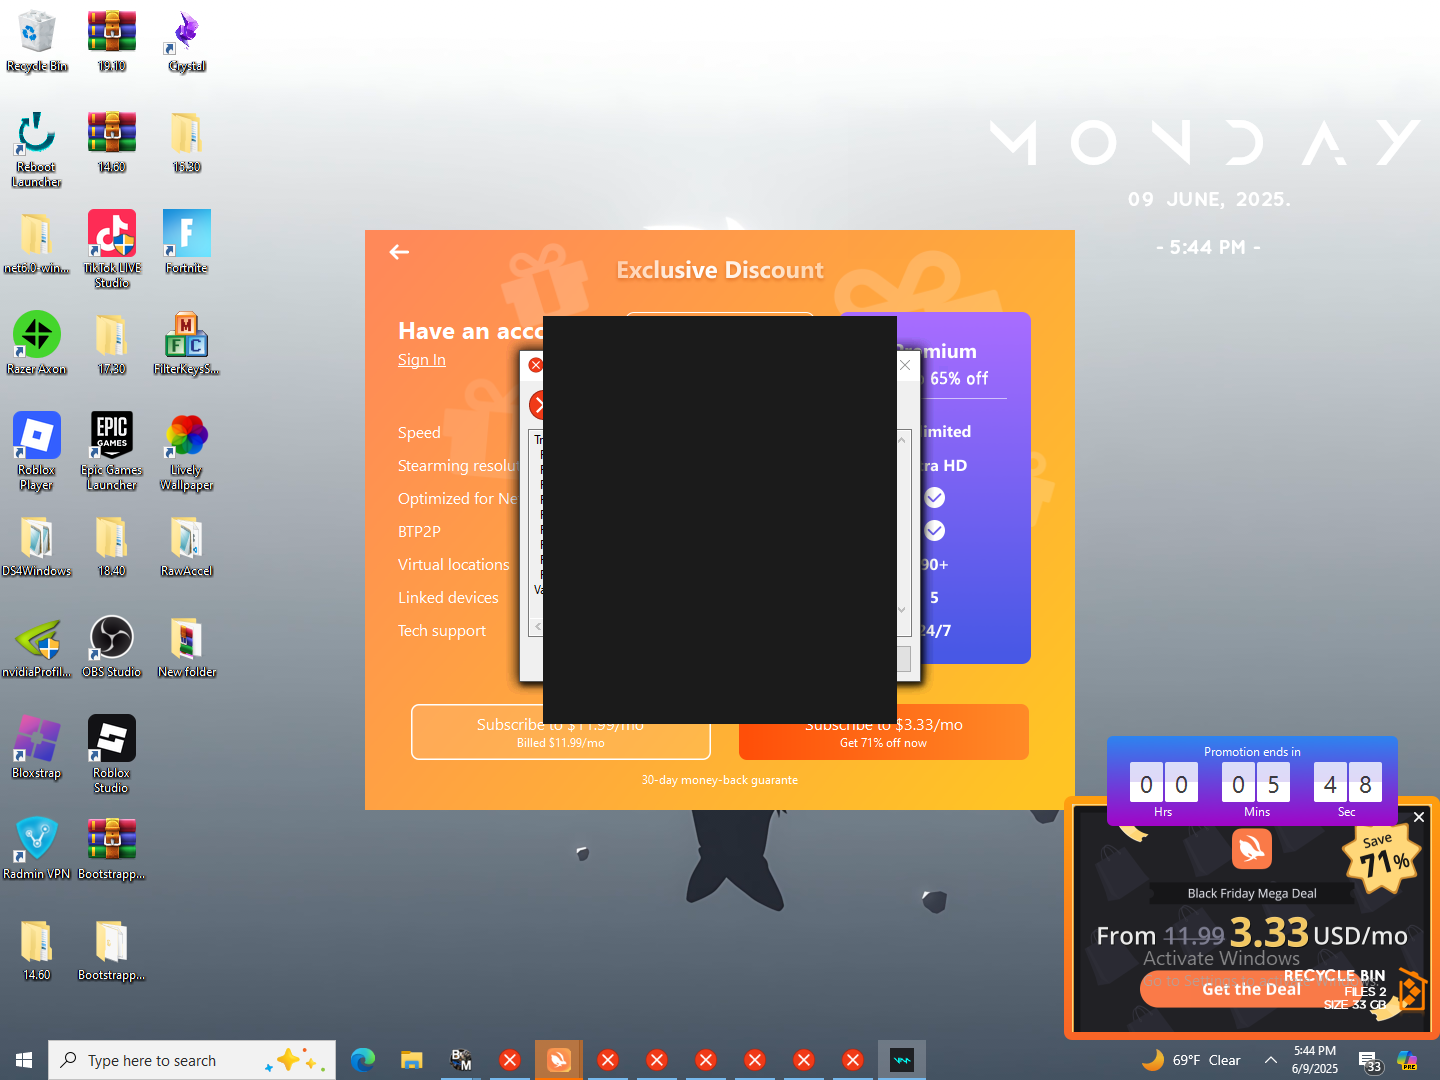Select the 17.30 folder
This screenshot has height=1080, width=1440.
point(112,344)
